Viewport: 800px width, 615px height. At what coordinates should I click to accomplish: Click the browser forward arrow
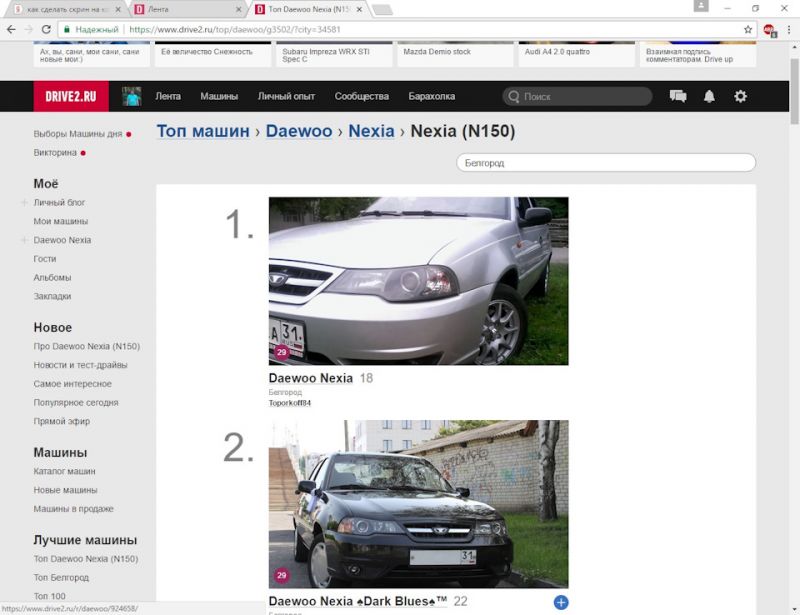(x=29, y=30)
